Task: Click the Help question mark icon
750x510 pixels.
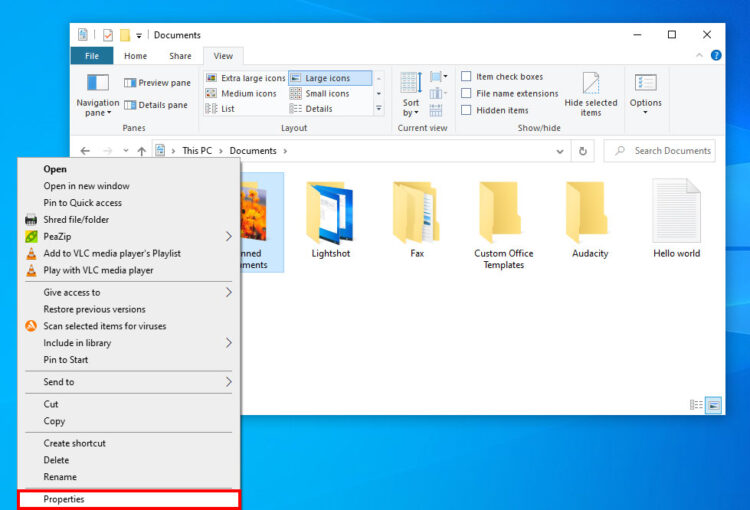Action: pos(716,56)
